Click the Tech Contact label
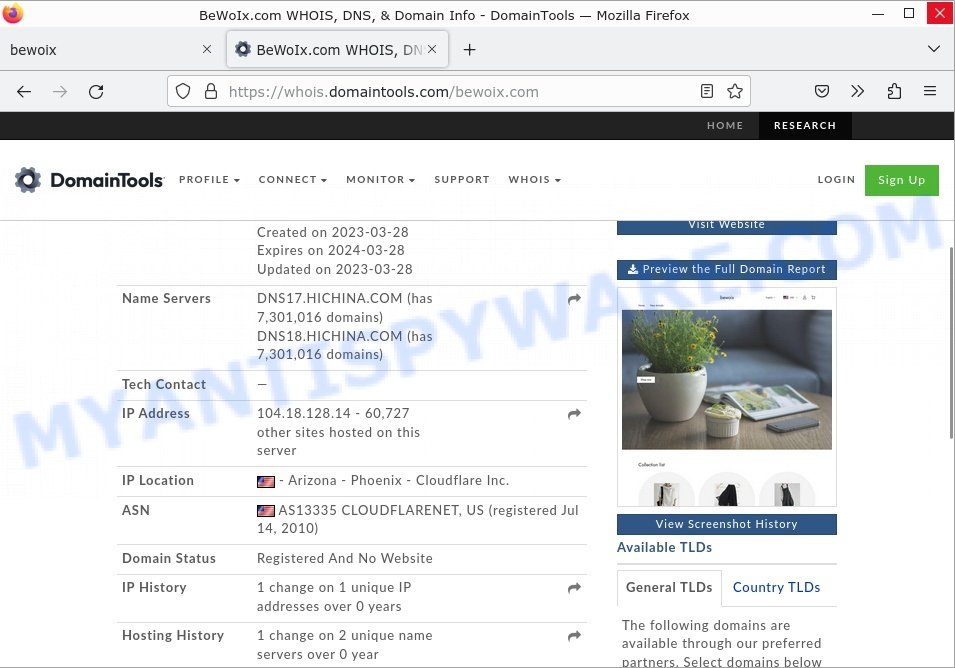The height and width of the screenshot is (668, 955). [x=164, y=384]
